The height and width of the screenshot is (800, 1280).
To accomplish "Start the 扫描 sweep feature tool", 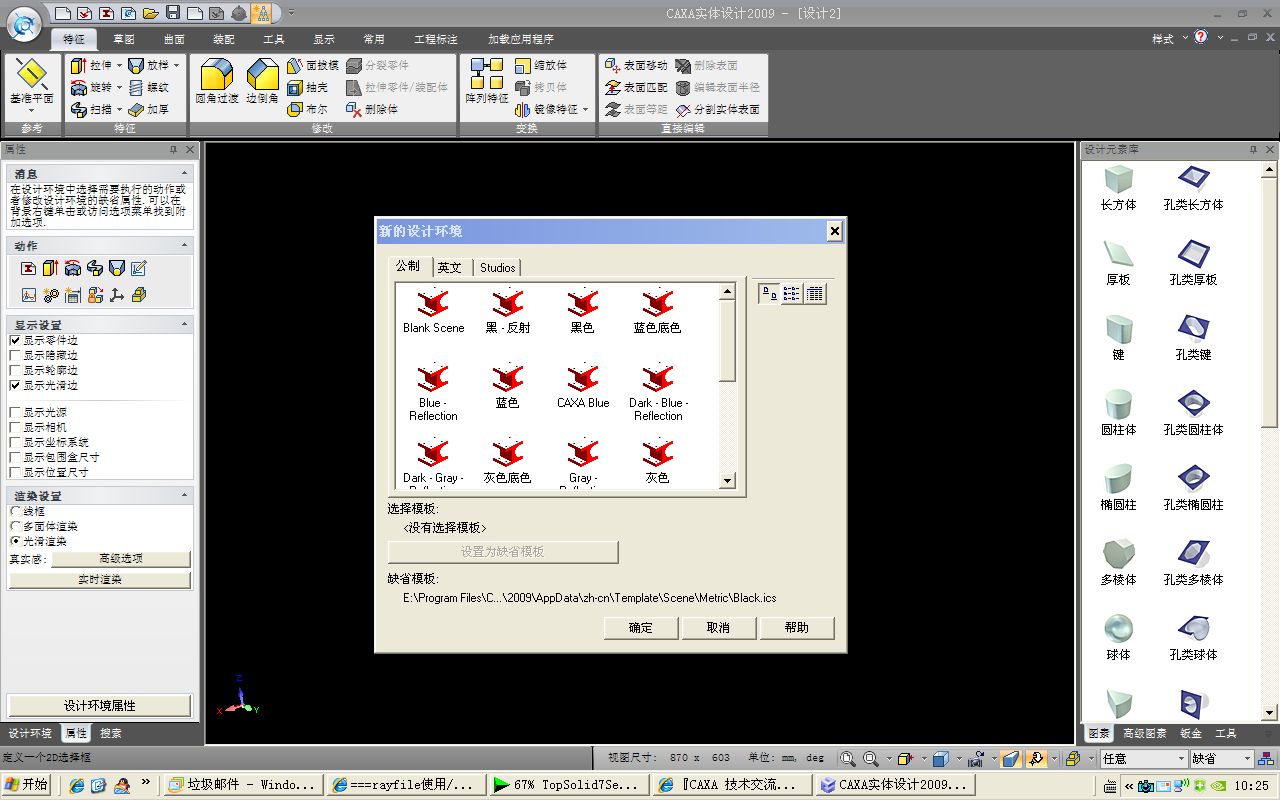I will click(91, 109).
